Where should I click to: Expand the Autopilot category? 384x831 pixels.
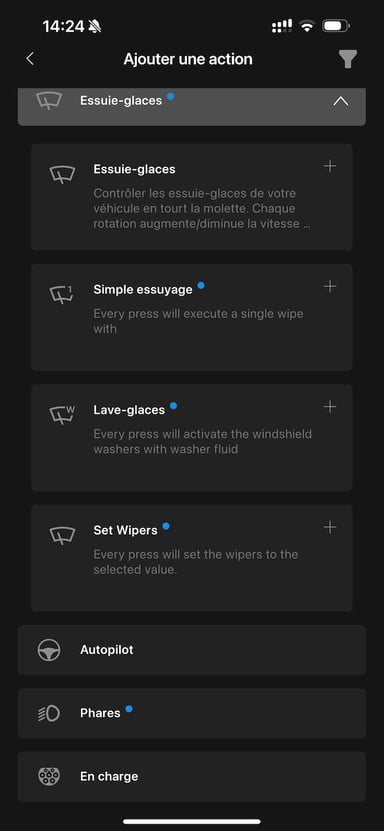pos(192,650)
